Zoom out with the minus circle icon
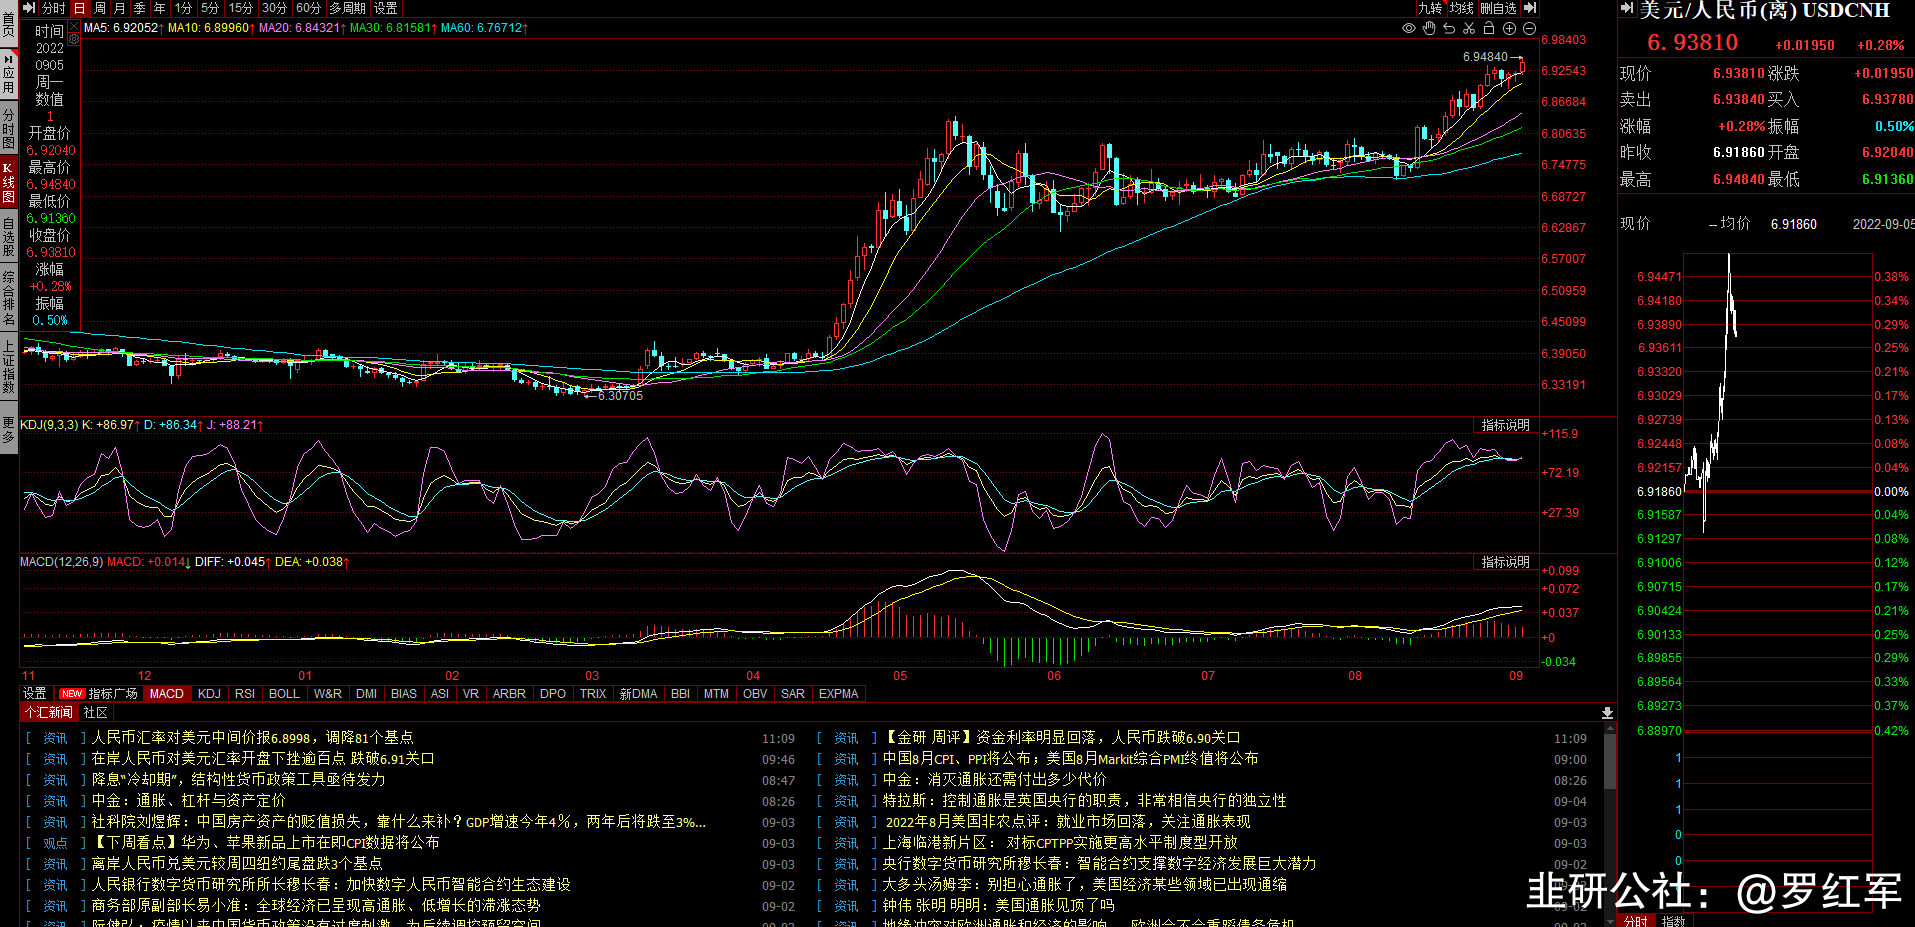The height and width of the screenshot is (927, 1915). pyautogui.click(x=1529, y=28)
